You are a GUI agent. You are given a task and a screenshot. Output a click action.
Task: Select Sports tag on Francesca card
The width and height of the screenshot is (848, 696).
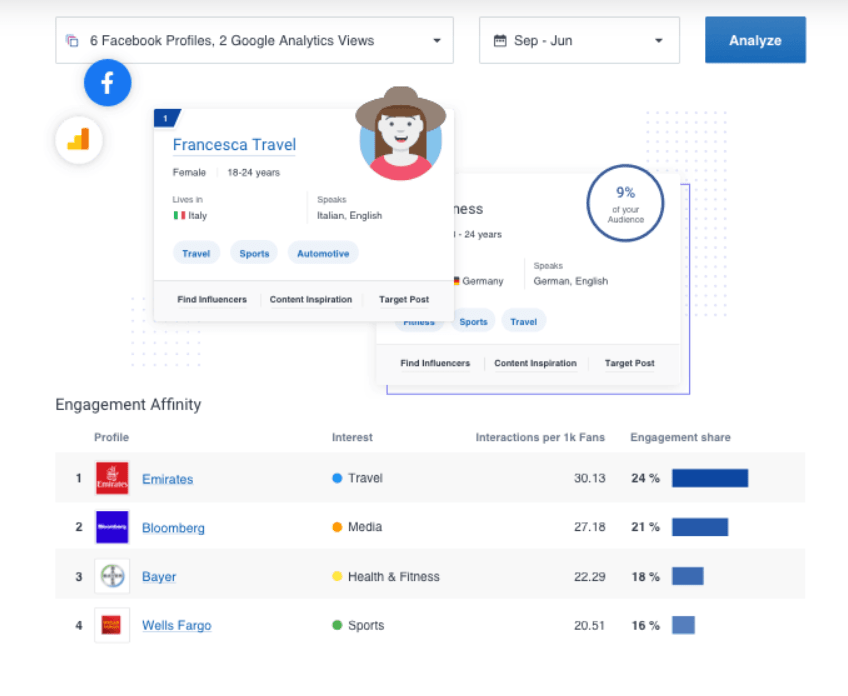pyautogui.click(x=254, y=253)
